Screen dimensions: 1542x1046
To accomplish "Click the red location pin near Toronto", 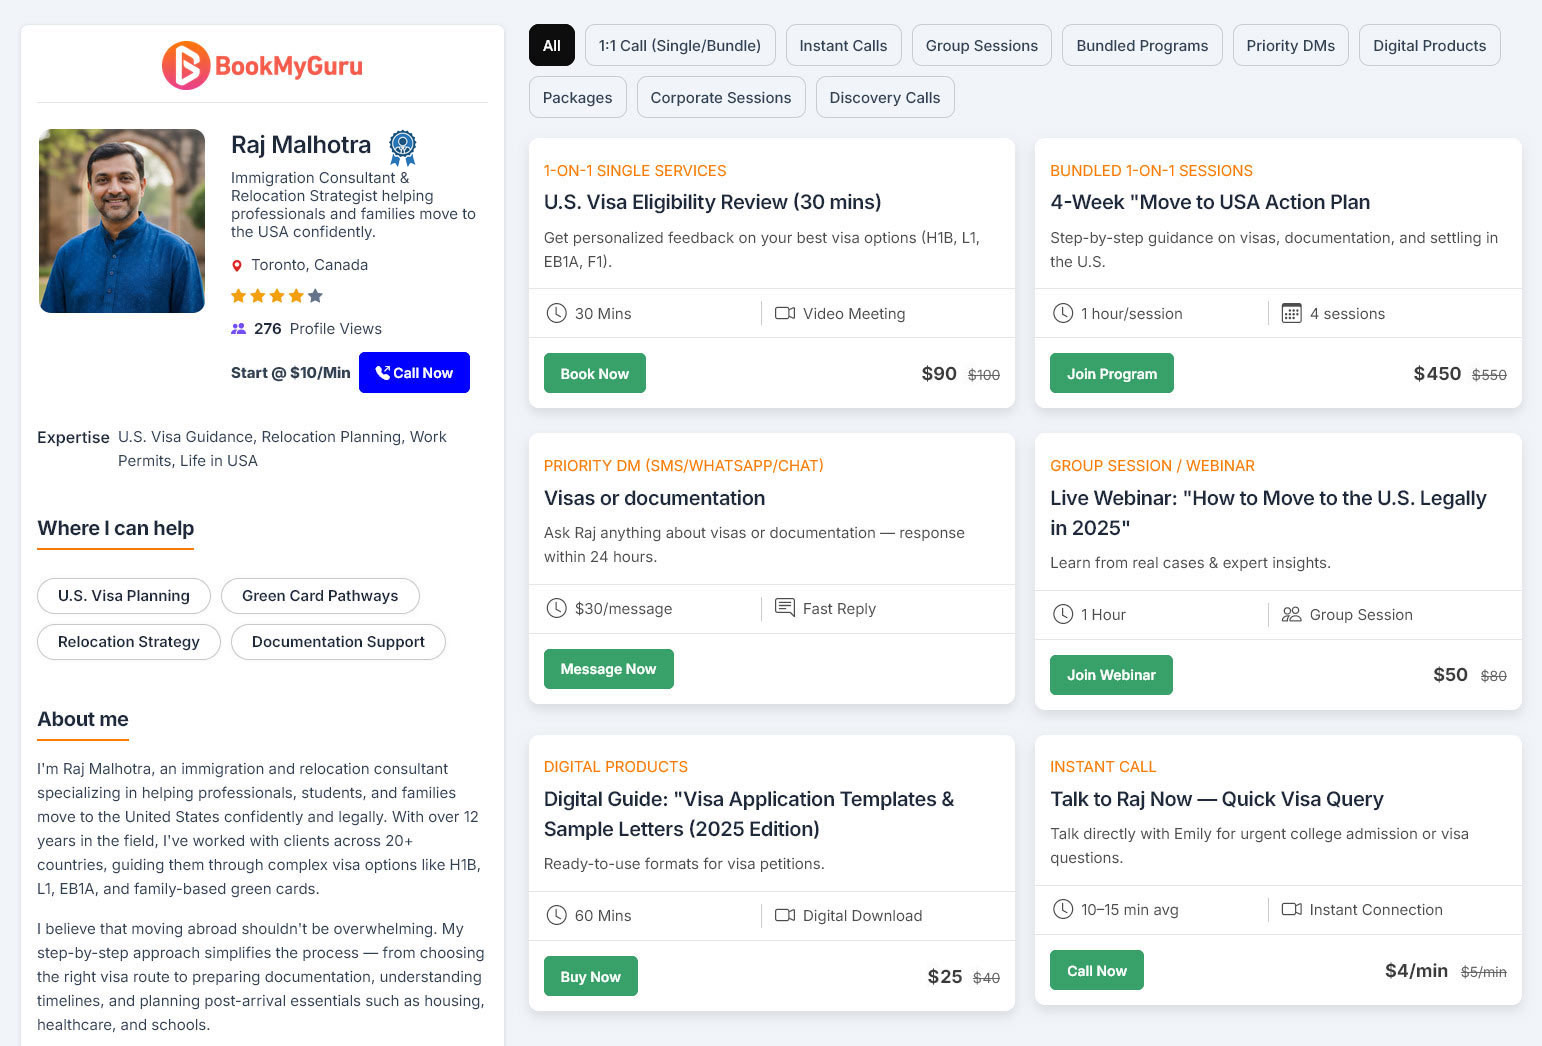I will coord(237,266).
